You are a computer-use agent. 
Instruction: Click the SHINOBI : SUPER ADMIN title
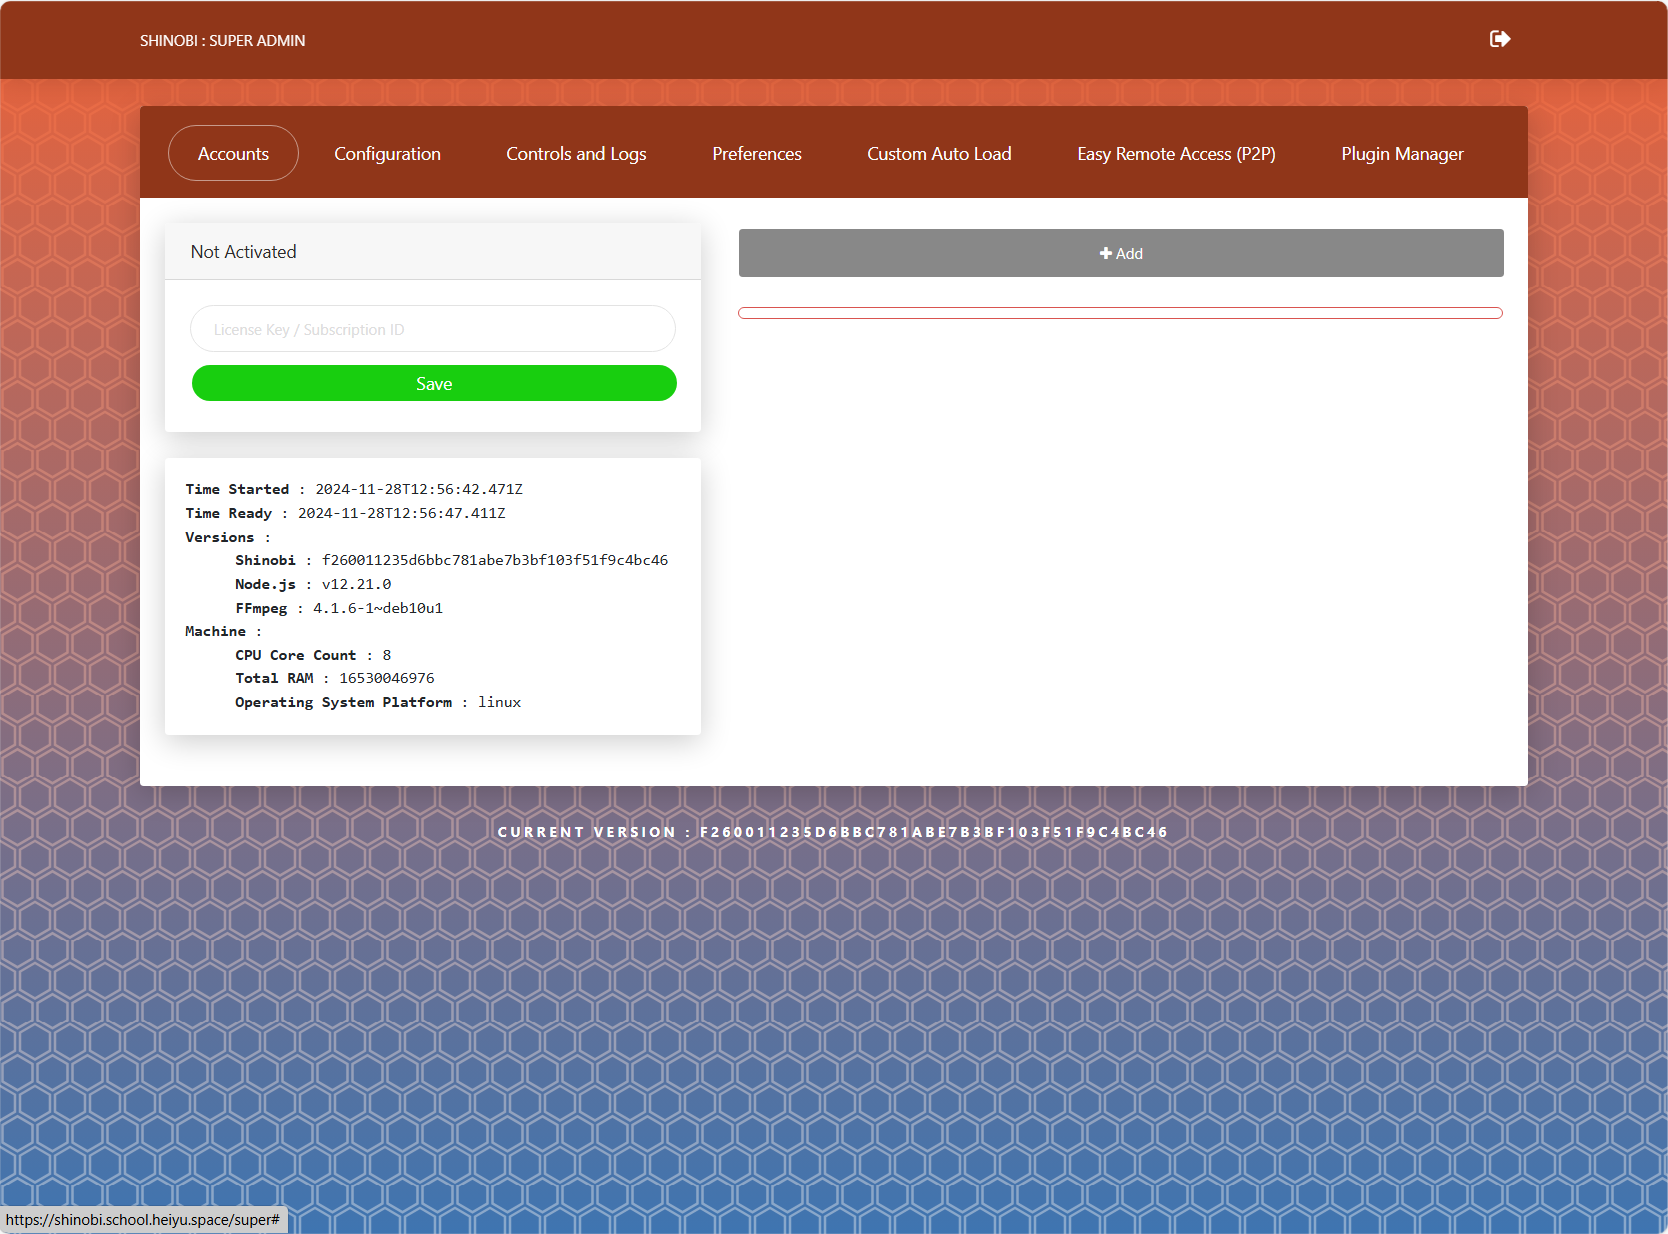coord(222,41)
